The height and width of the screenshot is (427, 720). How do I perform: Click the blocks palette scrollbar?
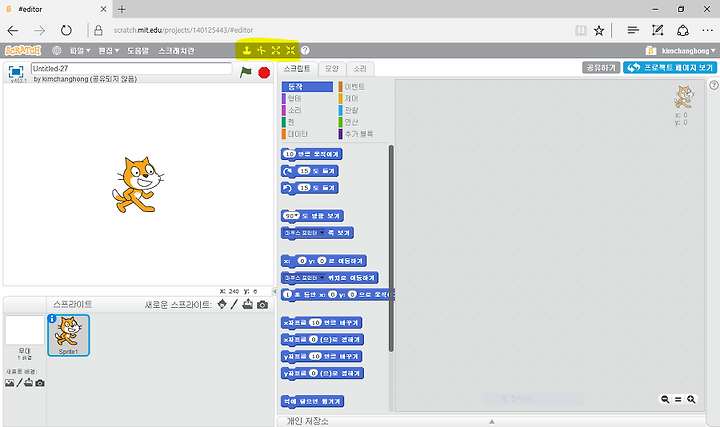coord(391,248)
